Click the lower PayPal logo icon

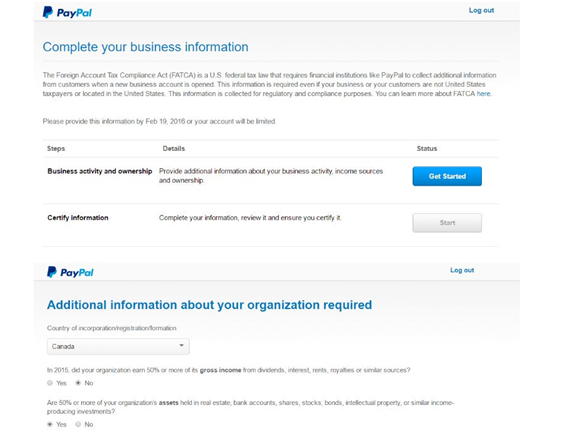point(70,272)
